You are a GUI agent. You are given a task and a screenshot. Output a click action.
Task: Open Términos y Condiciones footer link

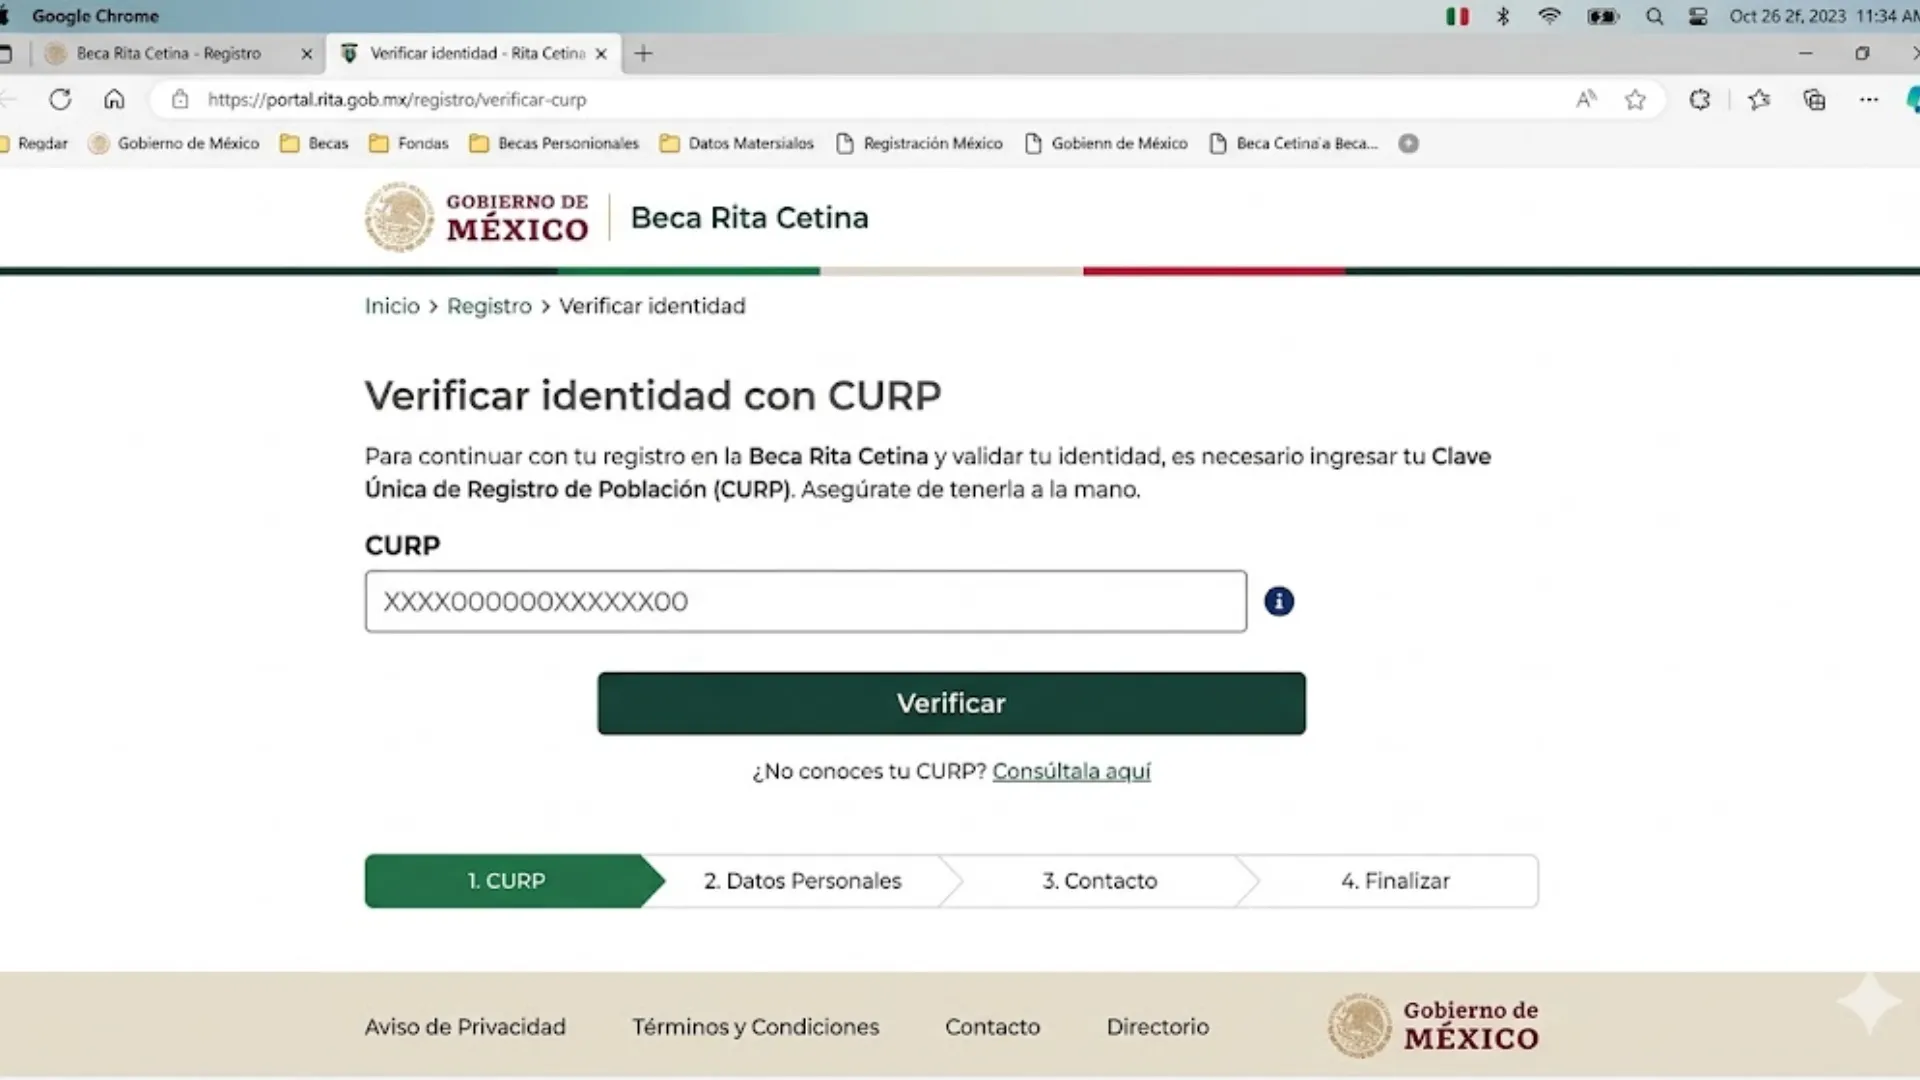(755, 1027)
